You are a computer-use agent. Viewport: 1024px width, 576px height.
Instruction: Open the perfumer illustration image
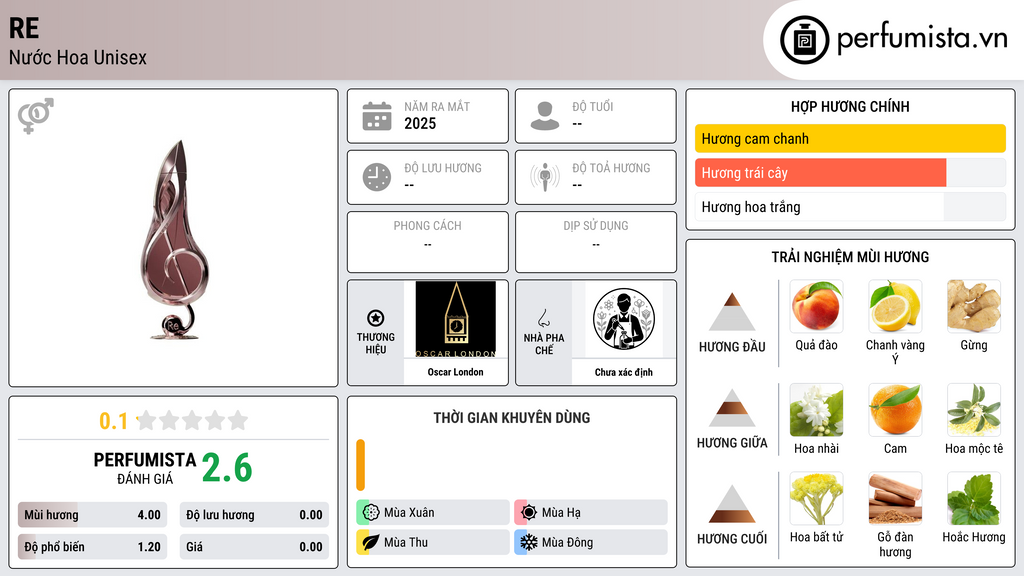(624, 319)
